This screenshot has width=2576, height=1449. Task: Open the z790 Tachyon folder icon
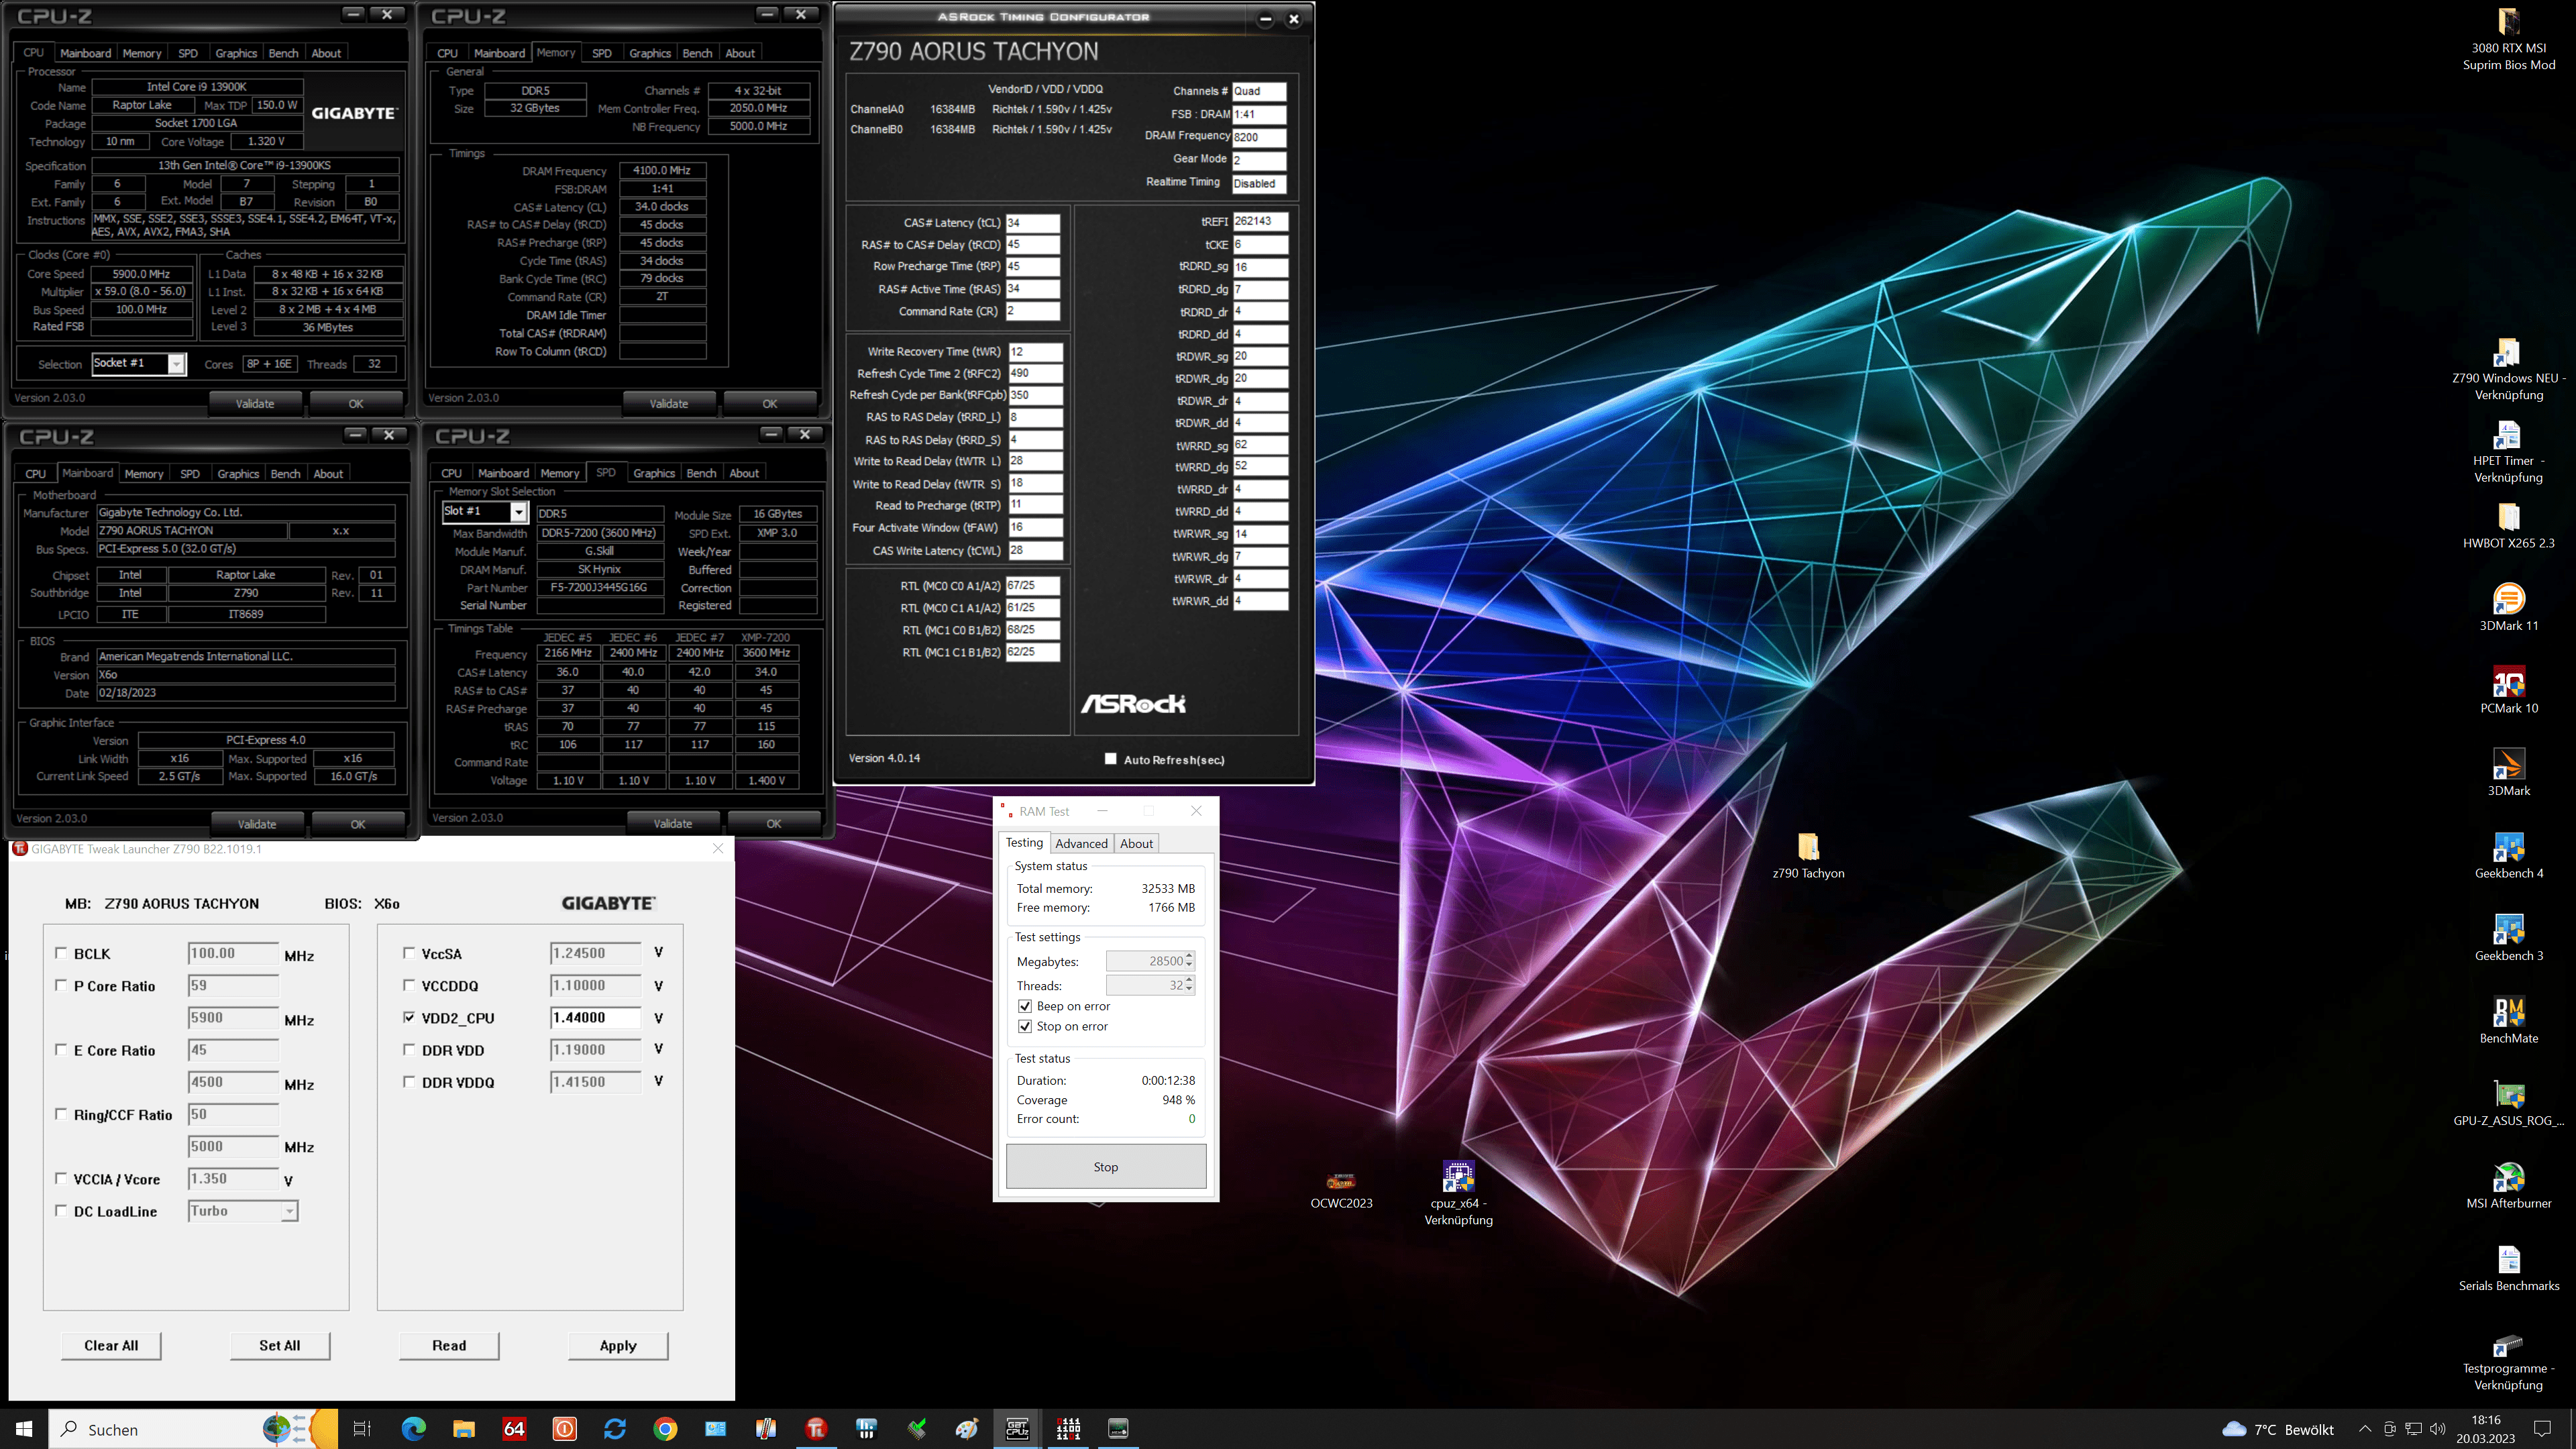[1807, 848]
